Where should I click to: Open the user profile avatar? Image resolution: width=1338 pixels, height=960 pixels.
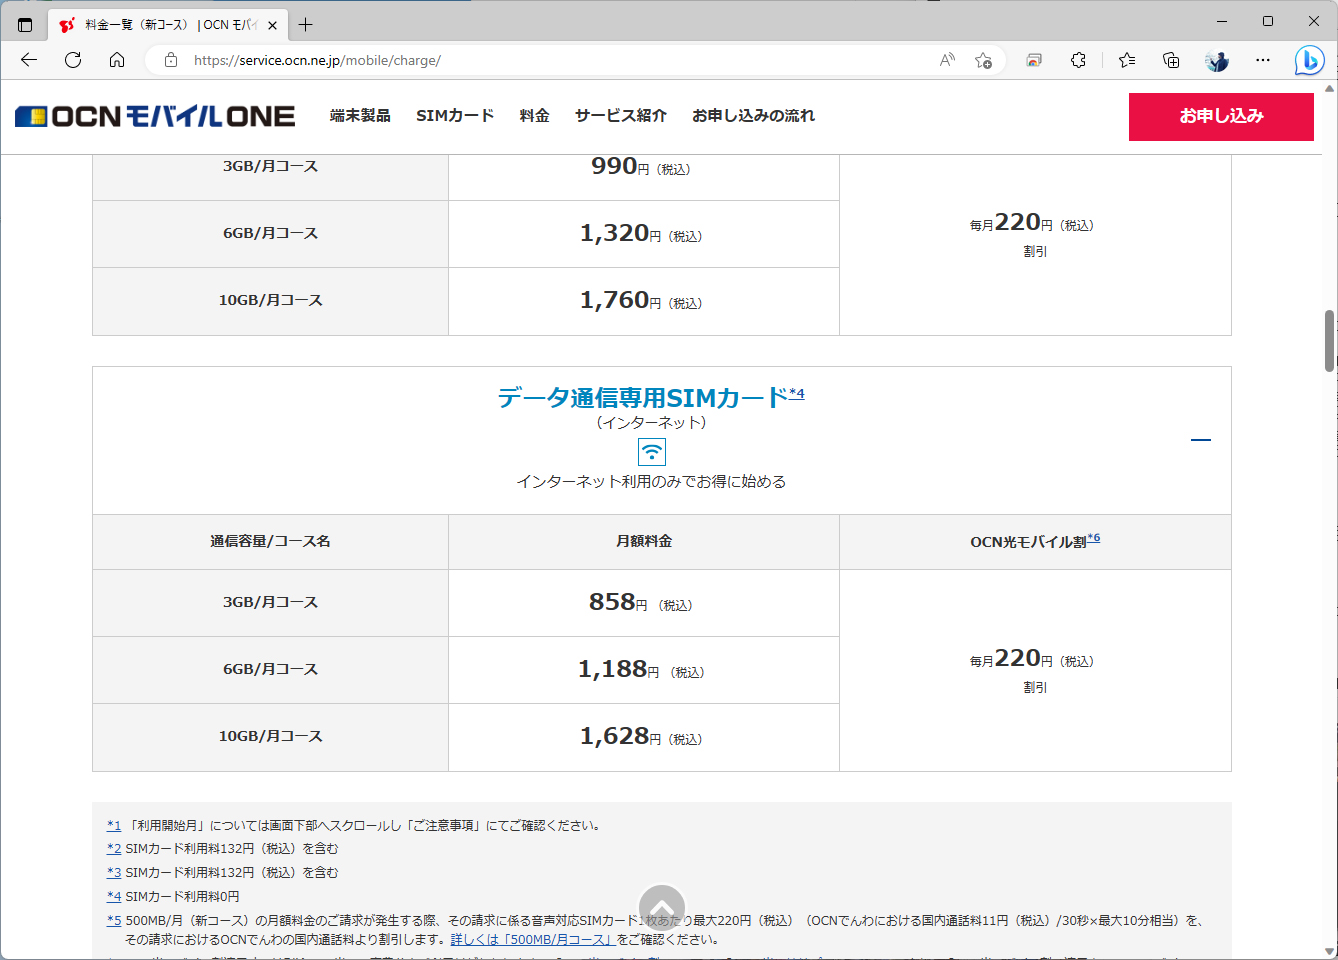tap(1217, 60)
